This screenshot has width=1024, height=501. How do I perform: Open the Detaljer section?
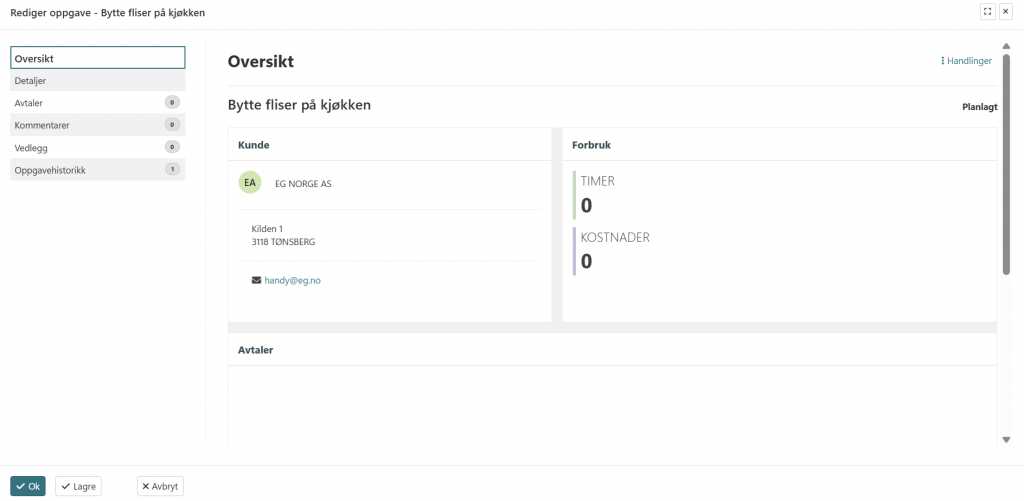click(97, 81)
